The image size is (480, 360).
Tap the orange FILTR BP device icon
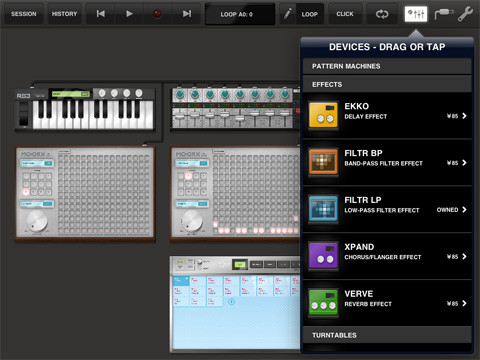click(323, 162)
